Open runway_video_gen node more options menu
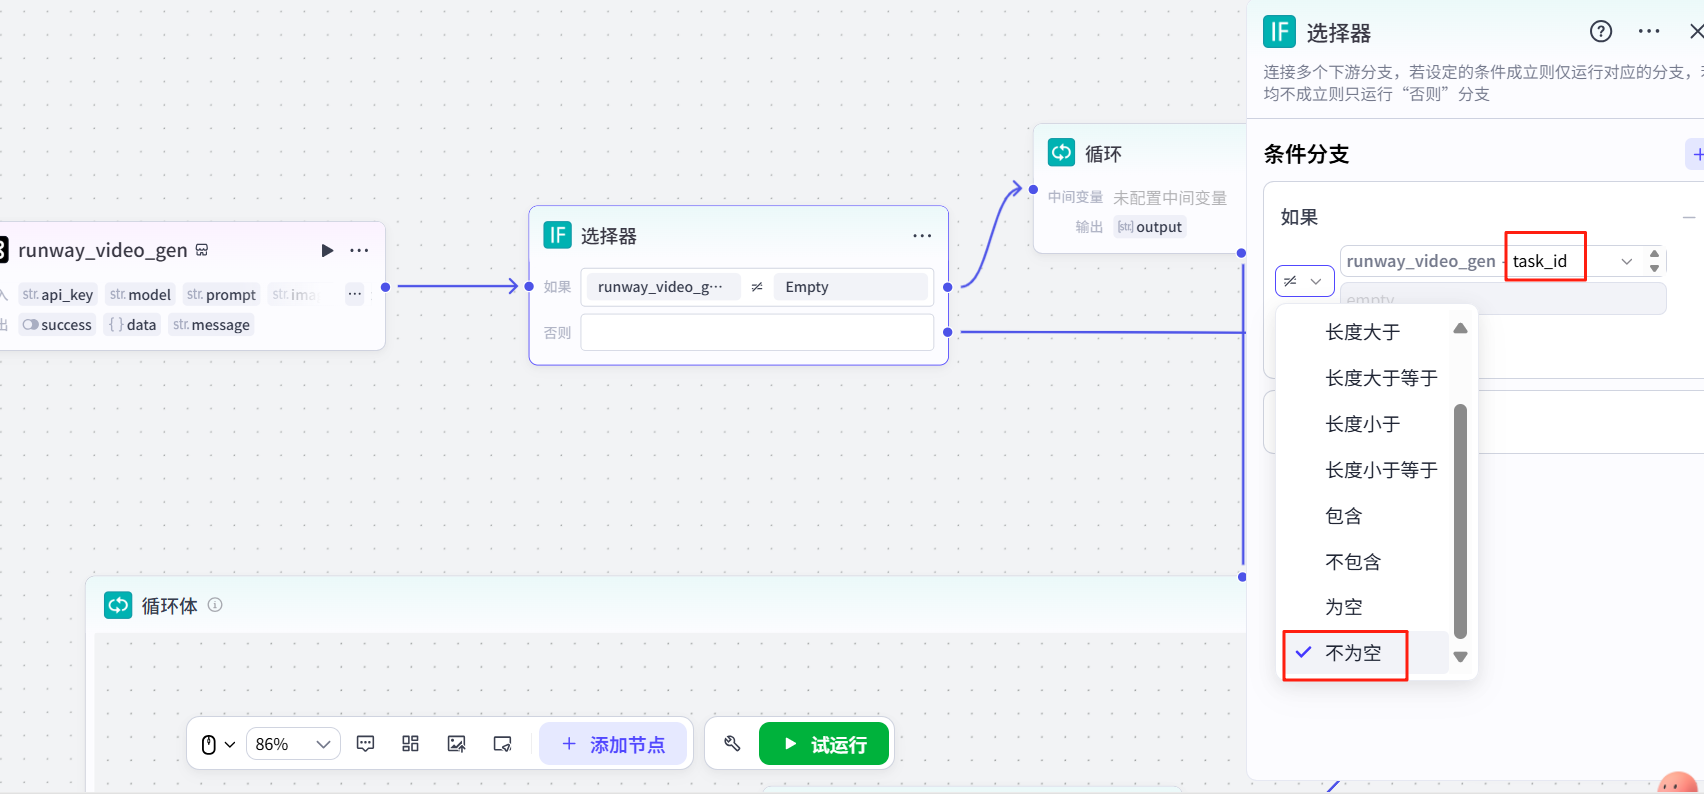 360,250
